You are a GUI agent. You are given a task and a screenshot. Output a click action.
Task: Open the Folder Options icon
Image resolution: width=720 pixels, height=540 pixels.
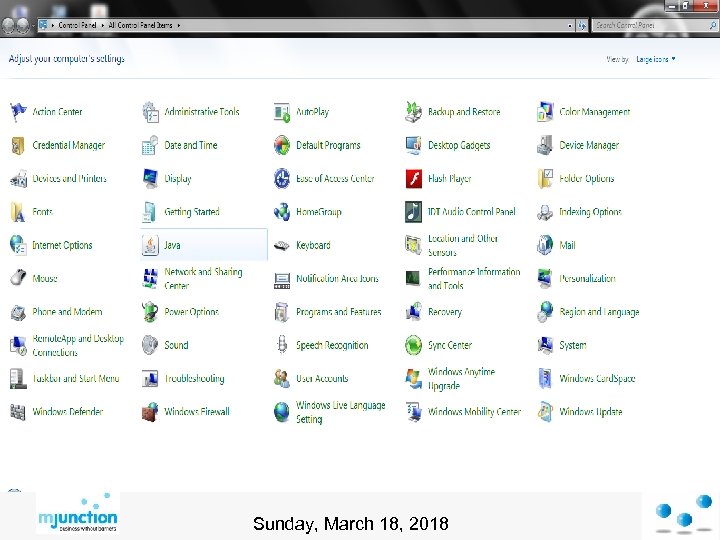pos(545,179)
